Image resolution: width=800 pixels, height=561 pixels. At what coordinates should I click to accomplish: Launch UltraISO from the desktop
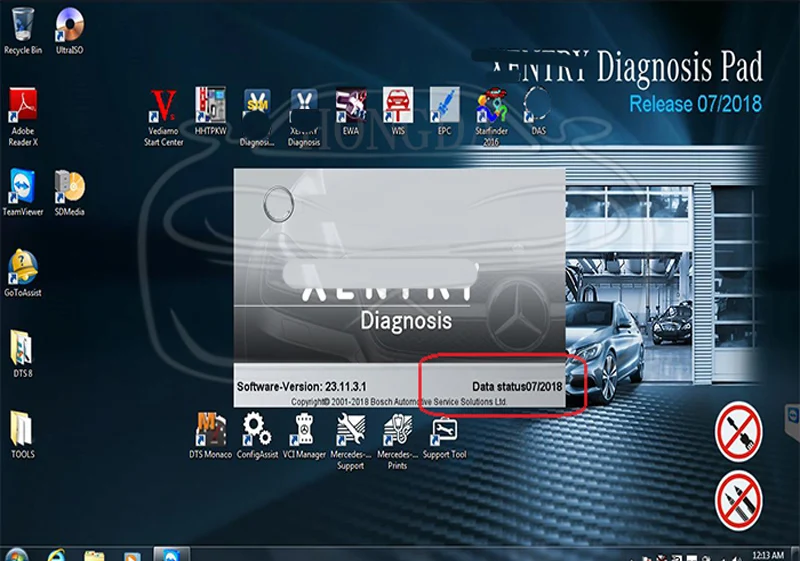pyautogui.click(x=69, y=31)
